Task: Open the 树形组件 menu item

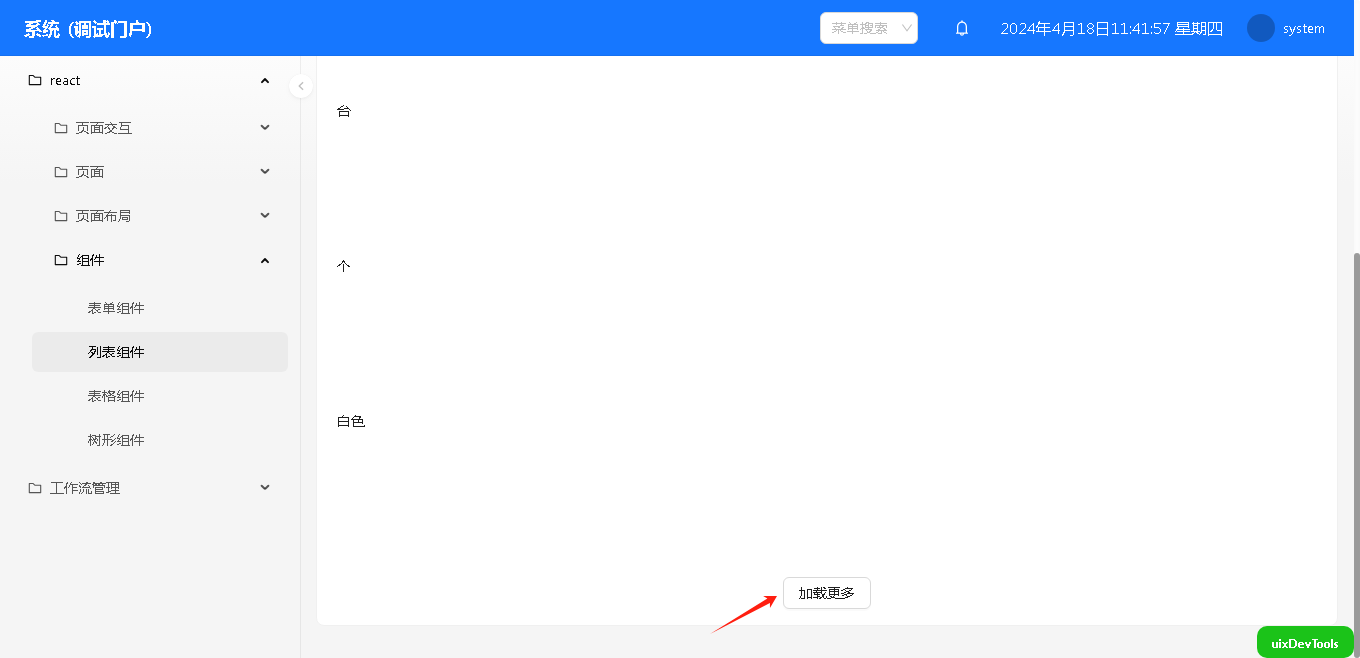Action: tap(160, 440)
